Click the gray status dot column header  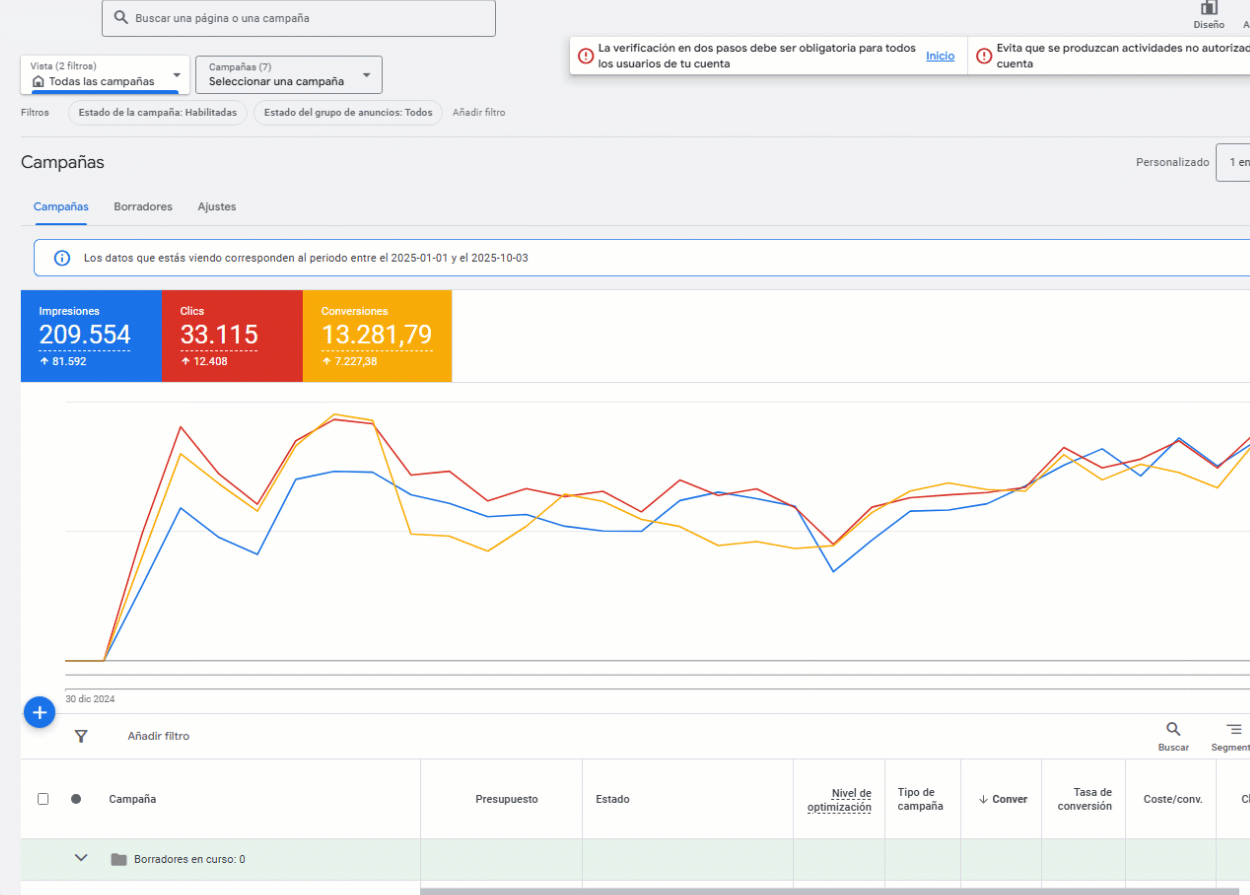(x=76, y=799)
